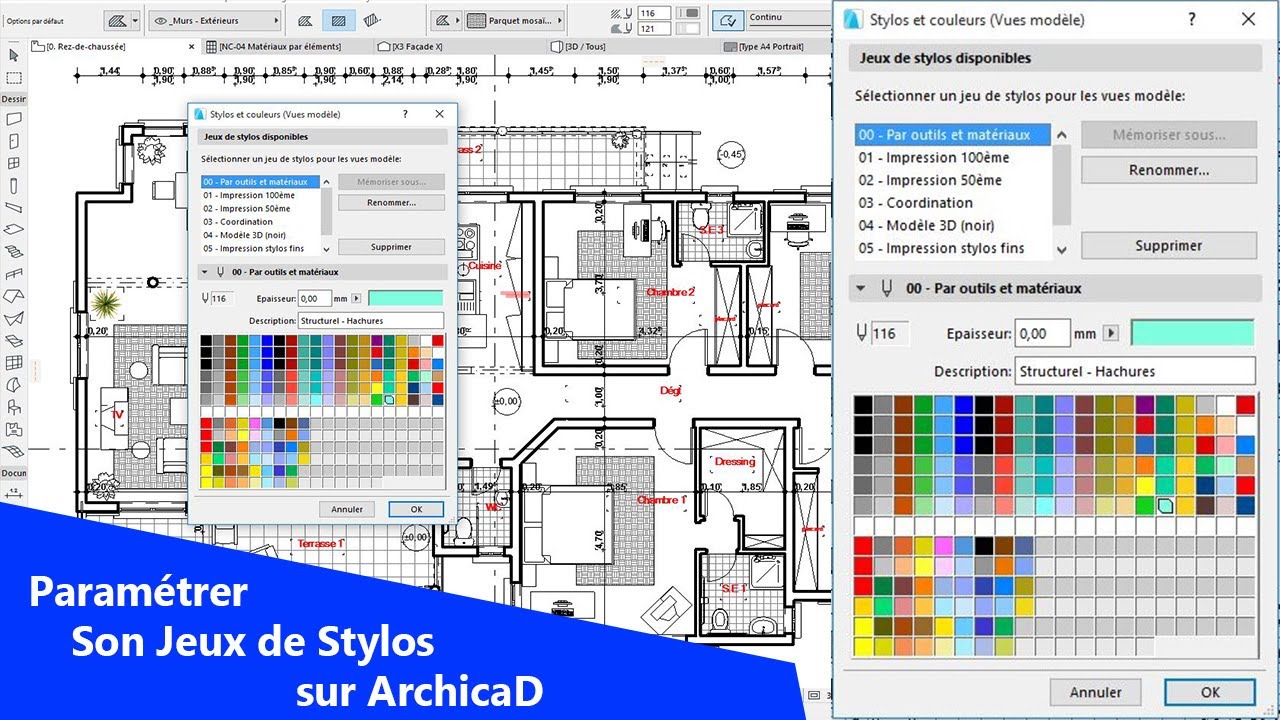Click Annuler in the large dialog
The height and width of the screenshot is (720, 1280).
click(x=1096, y=692)
